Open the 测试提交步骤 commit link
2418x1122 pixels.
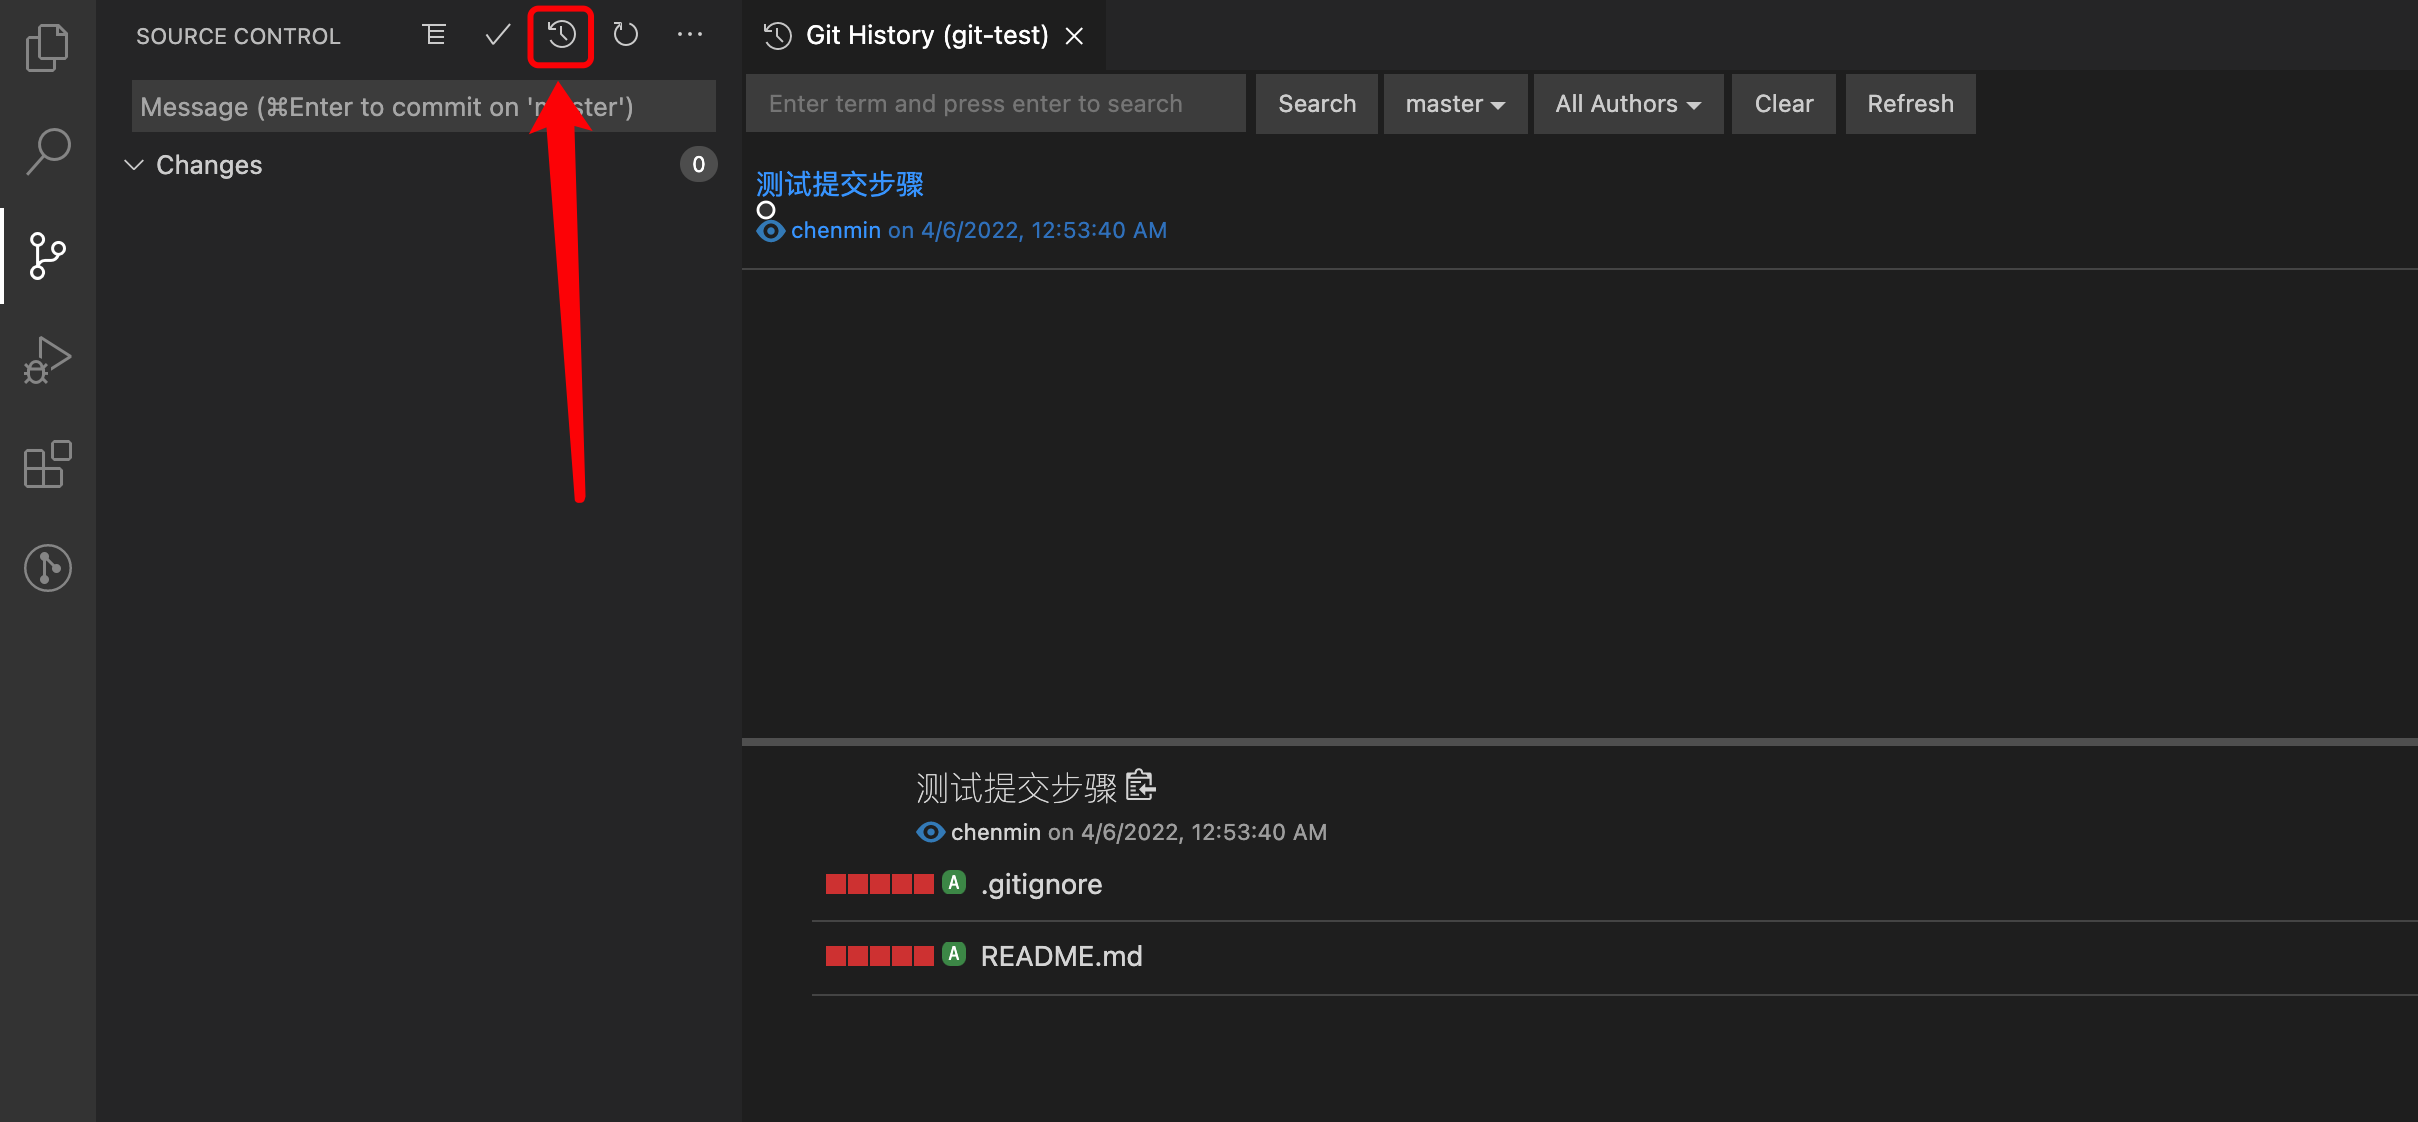[838, 184]
